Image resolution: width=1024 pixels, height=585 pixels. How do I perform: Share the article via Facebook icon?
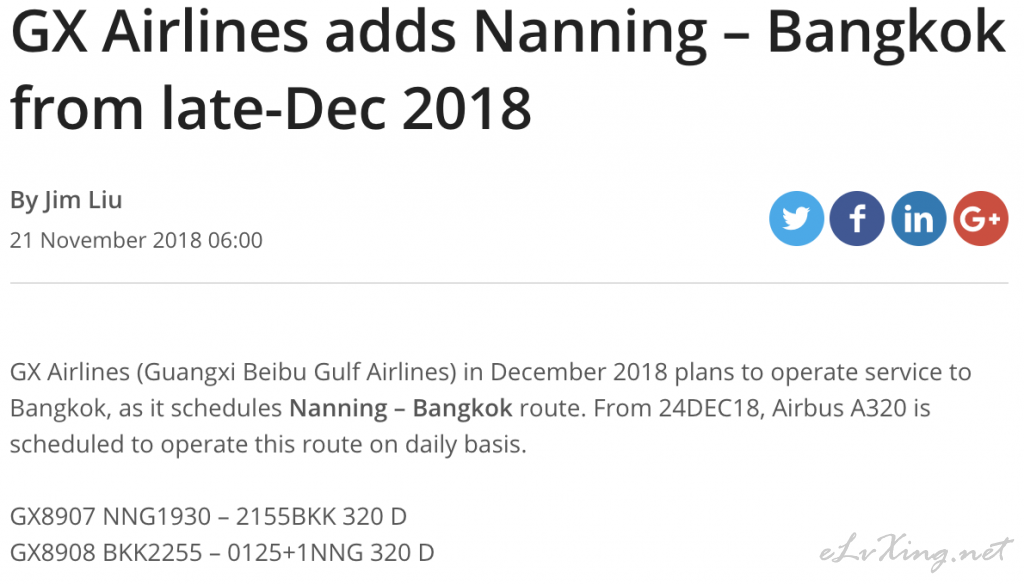[857, 219]
